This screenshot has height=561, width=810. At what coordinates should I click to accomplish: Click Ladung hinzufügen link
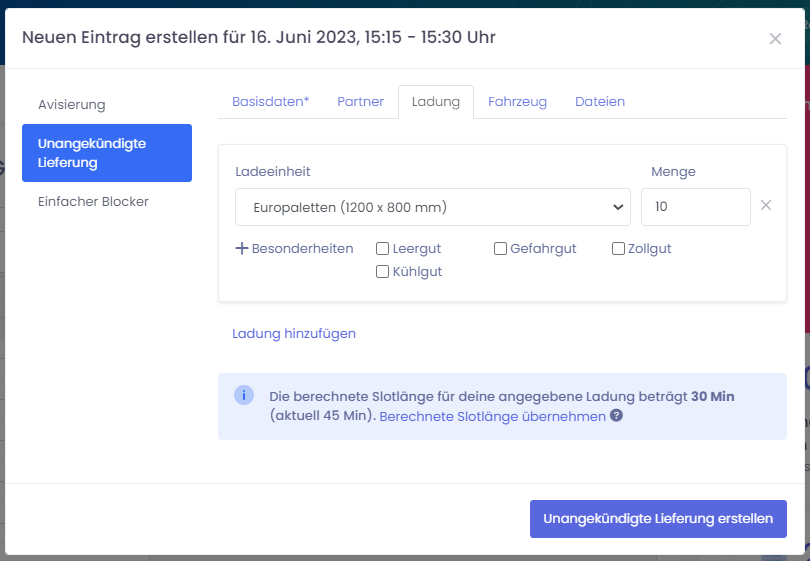coord(294,334)
